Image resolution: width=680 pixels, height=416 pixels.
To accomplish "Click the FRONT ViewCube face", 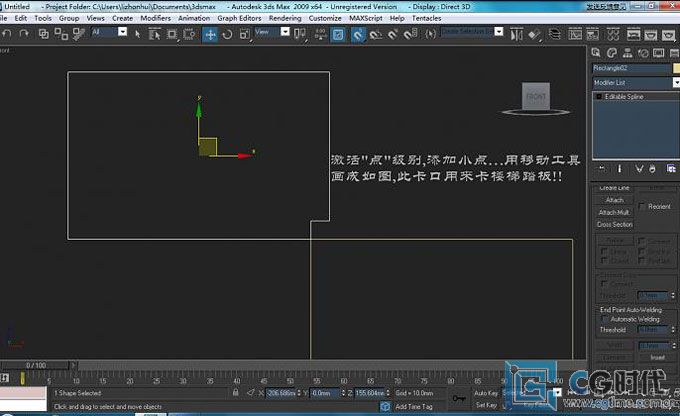I will point(536,96).
